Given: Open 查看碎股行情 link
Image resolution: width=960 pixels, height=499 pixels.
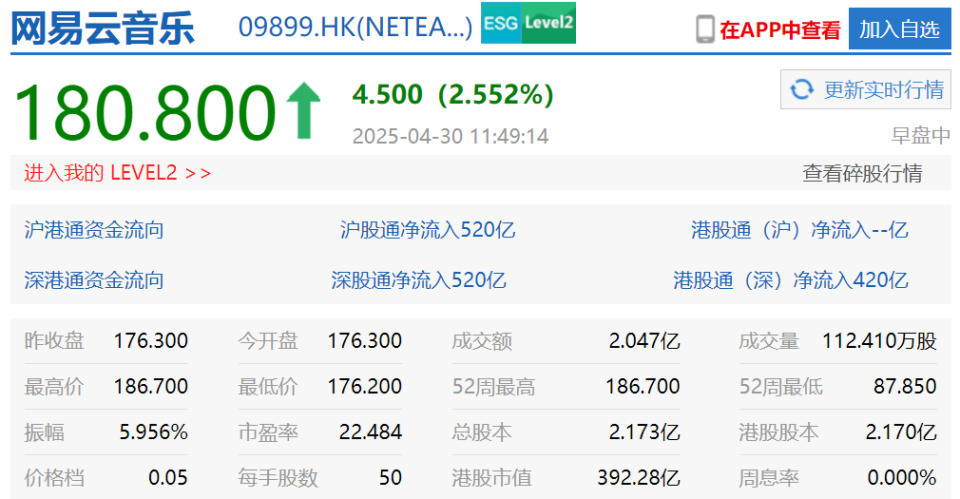Looking at the screenshot, I should tap(862, 173).
